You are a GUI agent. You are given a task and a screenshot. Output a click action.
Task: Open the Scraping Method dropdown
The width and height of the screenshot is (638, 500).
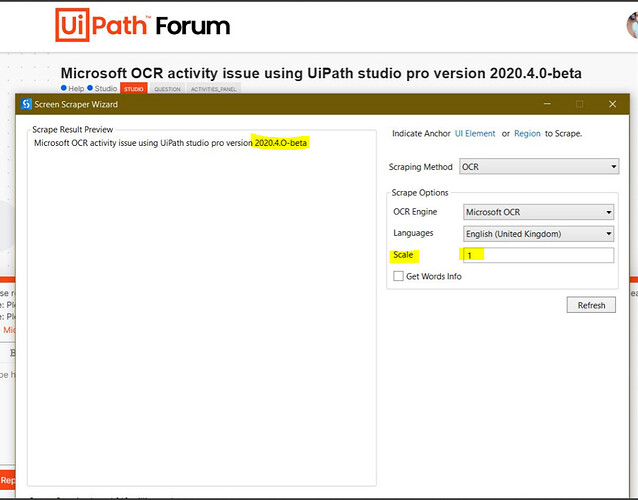(x=539, y=167)
